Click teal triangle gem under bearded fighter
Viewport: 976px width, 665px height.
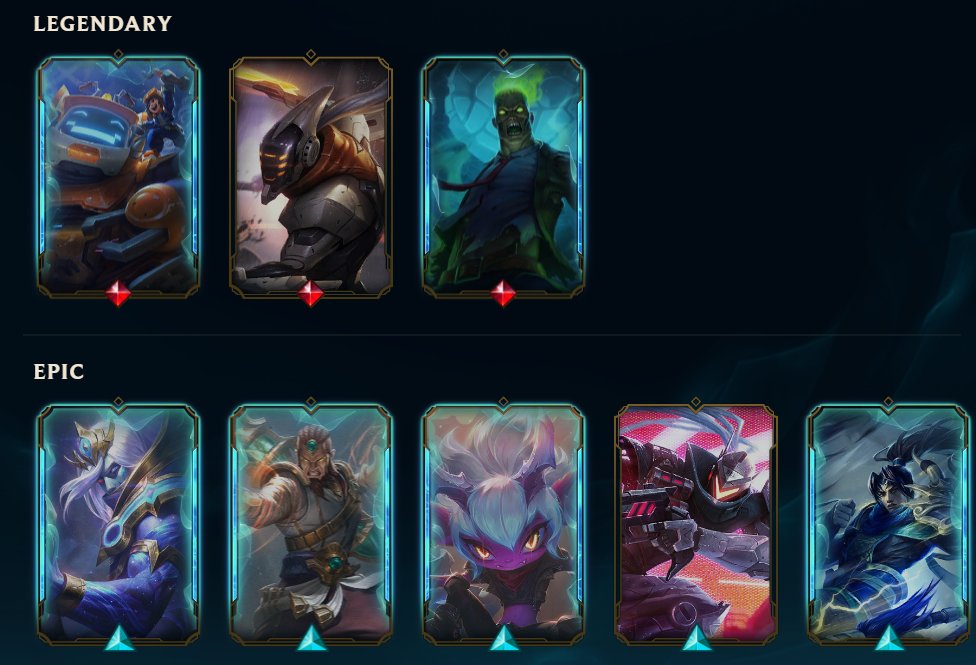click(x=311, y=639)
